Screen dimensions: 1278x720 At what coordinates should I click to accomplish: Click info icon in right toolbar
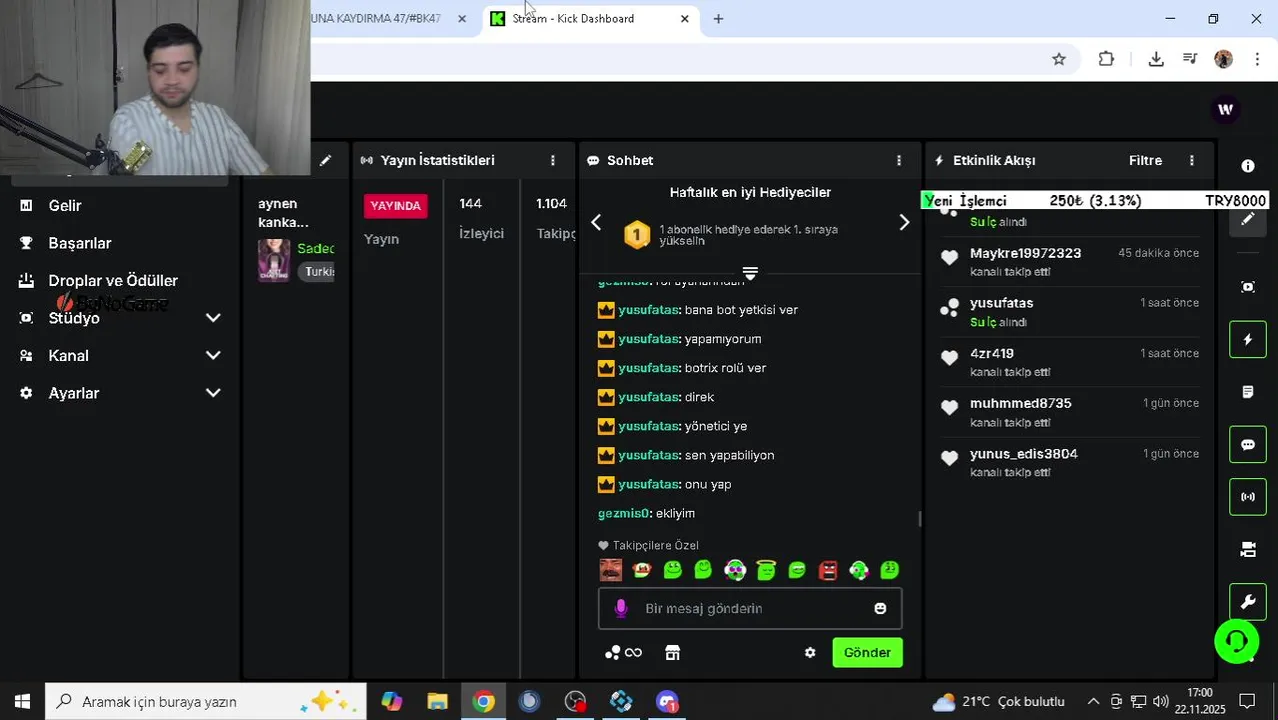click(1248, 166)
